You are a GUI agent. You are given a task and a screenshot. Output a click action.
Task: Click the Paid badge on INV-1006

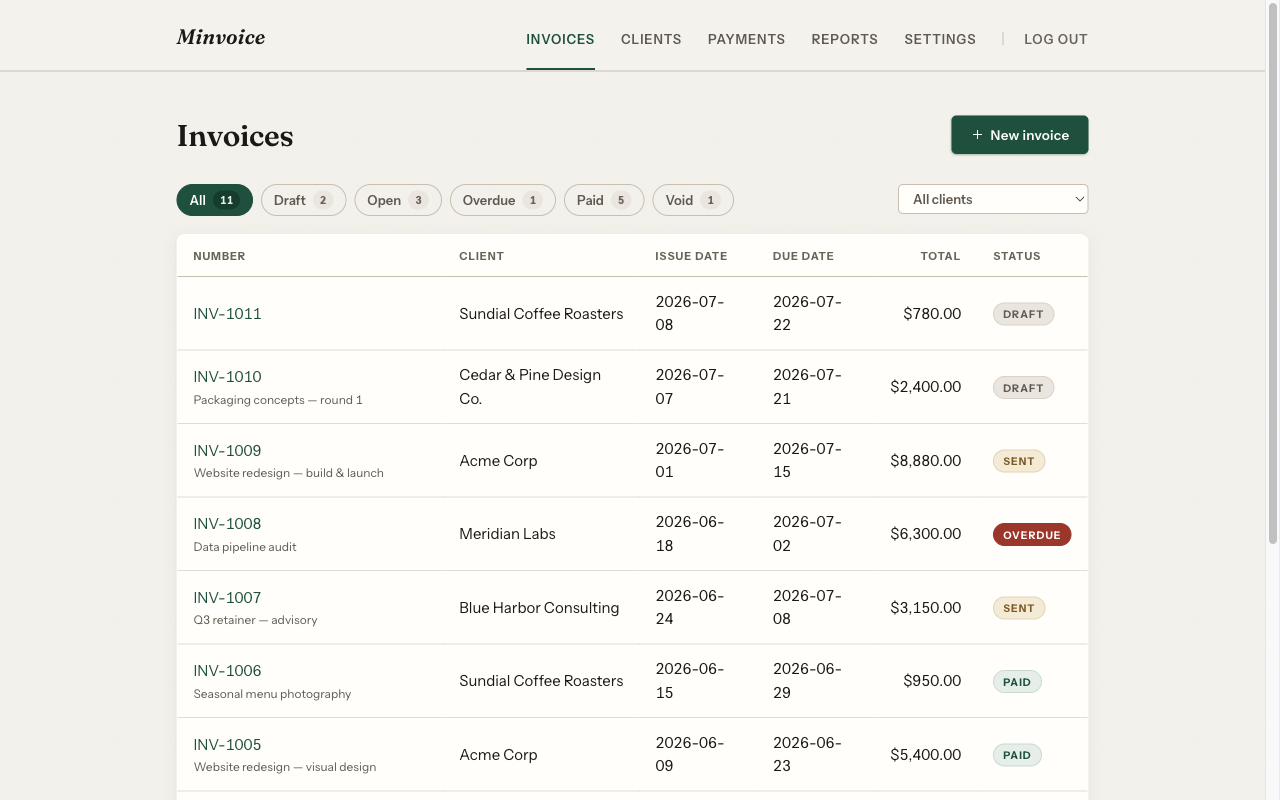pos(1017,682)
